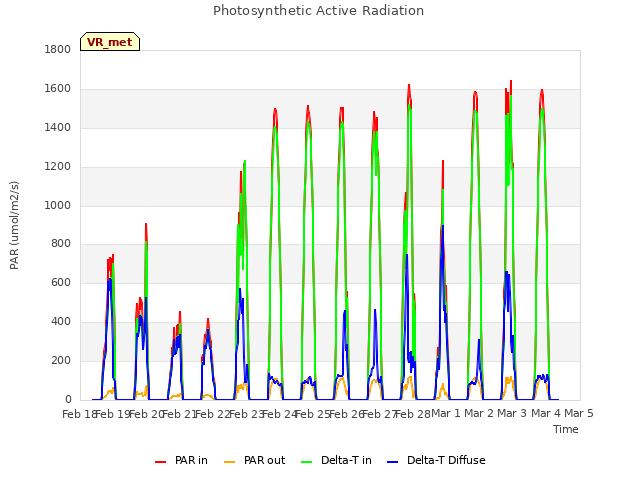
Task: Click the Feb 24 x-axis label
Action: coord(280,414)
